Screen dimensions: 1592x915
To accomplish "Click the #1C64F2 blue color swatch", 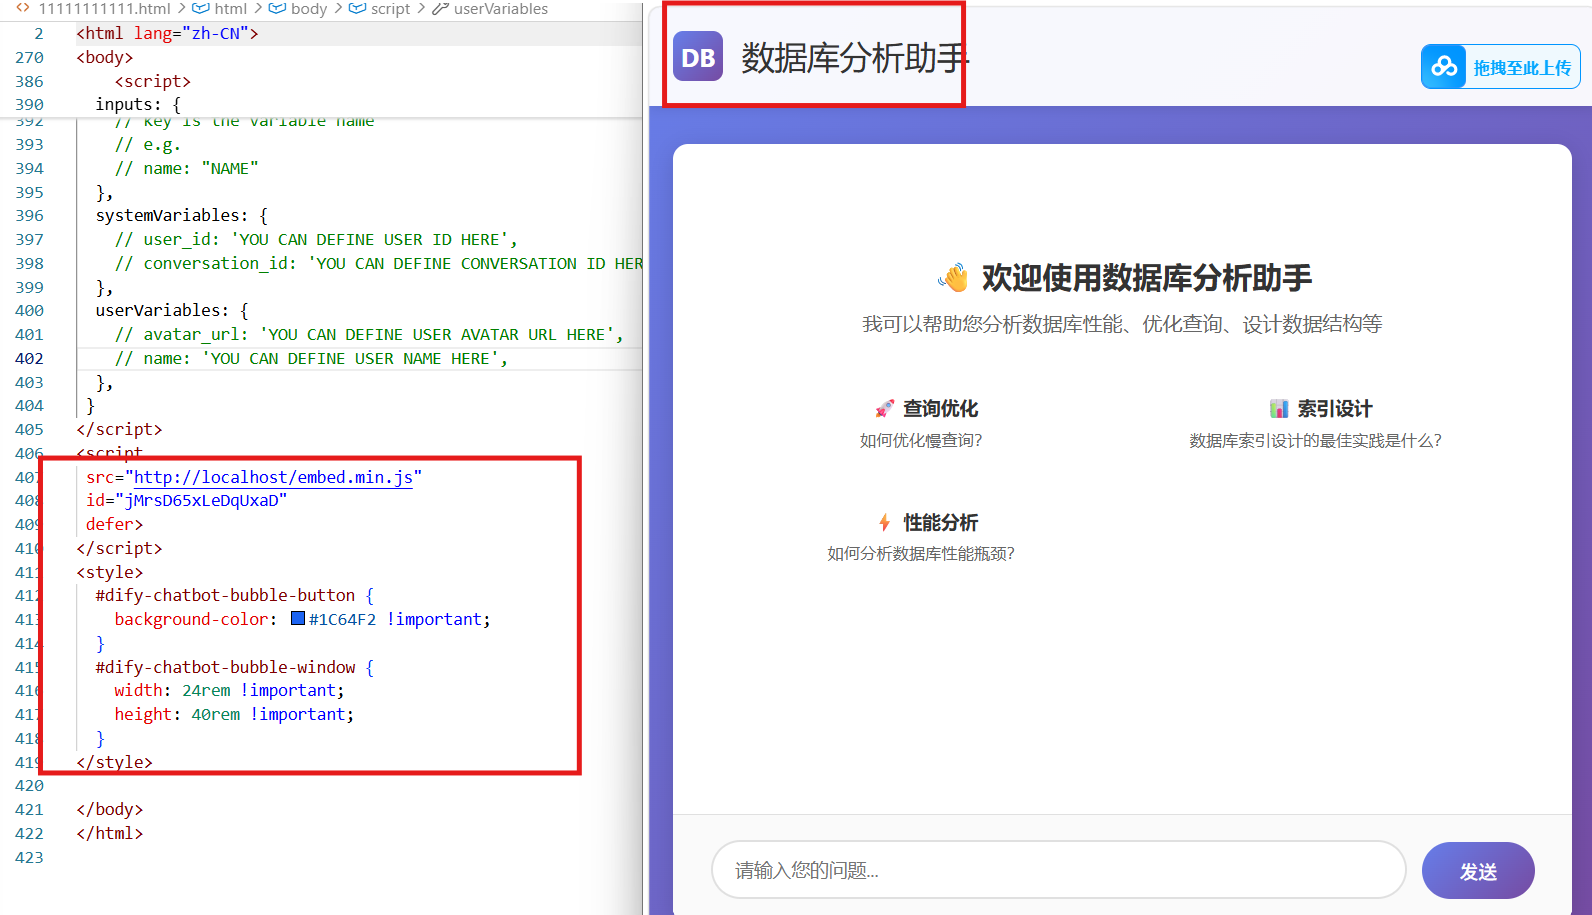I will [x=298, y=618].
